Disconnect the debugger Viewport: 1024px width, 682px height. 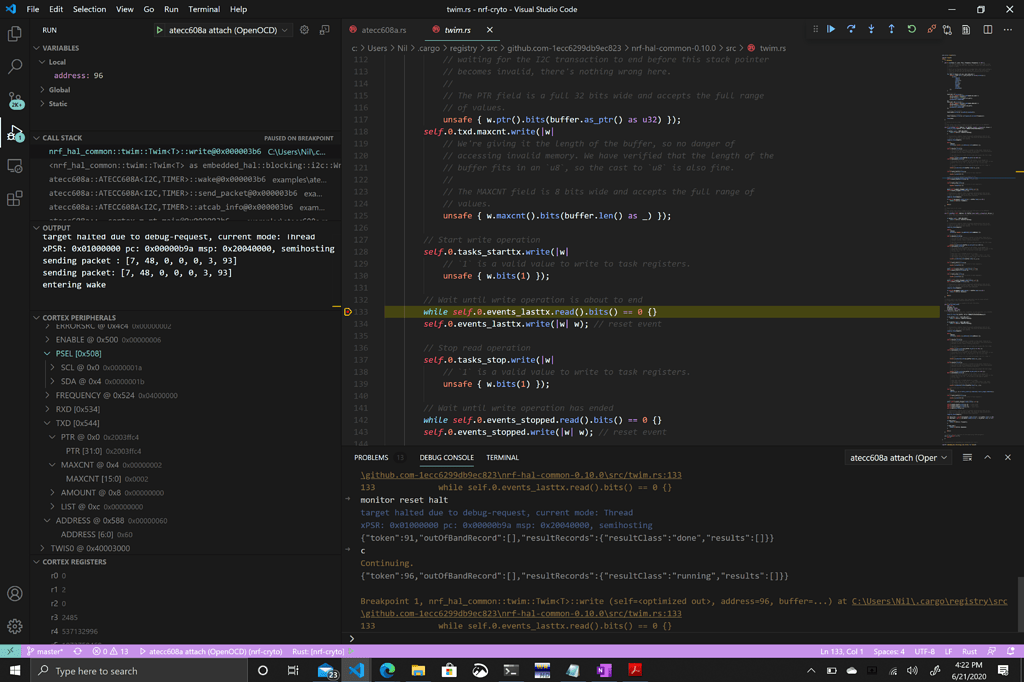click(930, 30)
